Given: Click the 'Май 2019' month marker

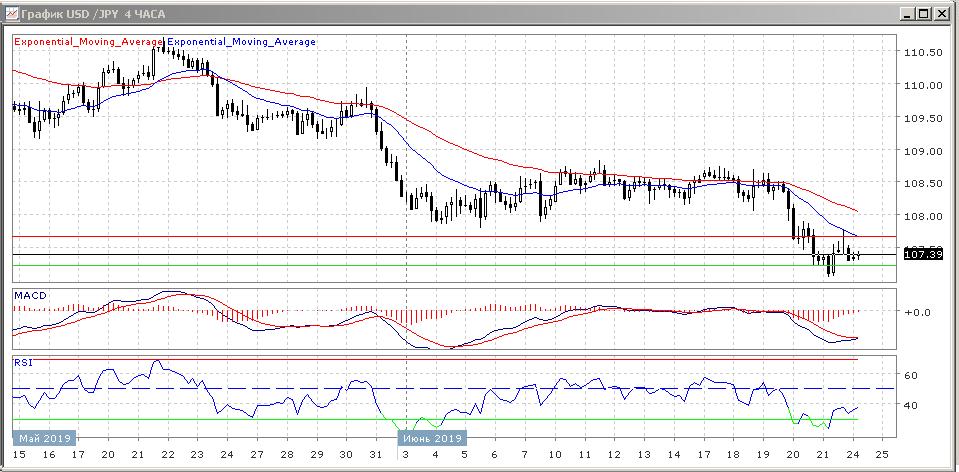Looking at the screenshot, I should 43,438.
